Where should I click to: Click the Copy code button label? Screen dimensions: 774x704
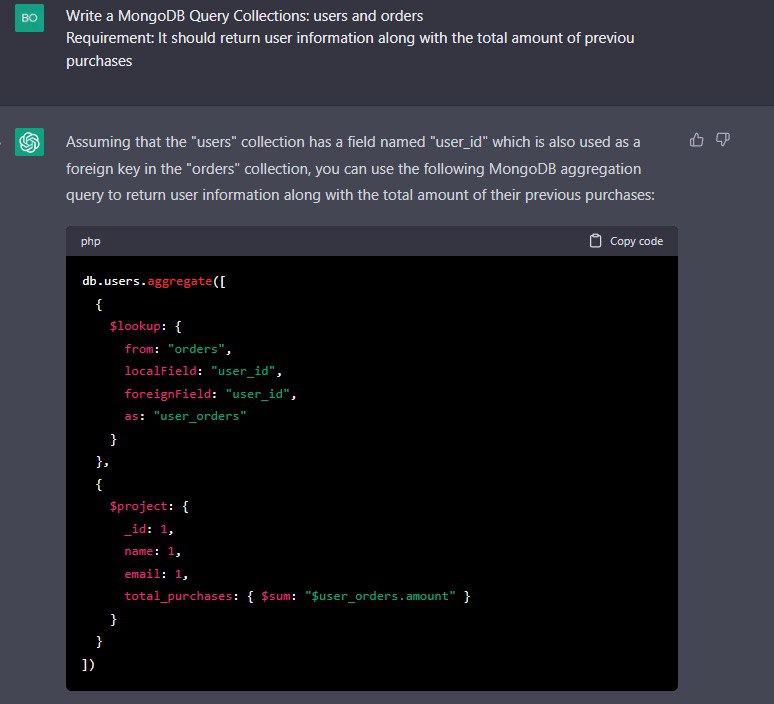coord(636,241)
